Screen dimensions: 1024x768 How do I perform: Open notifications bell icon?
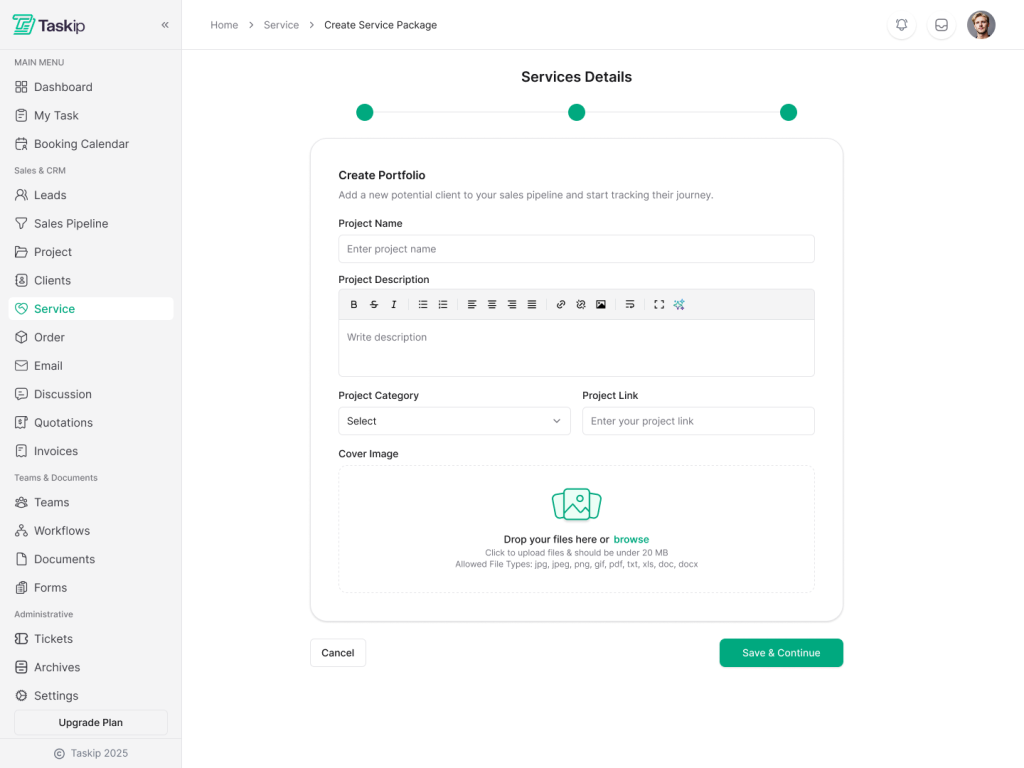point(902,25)
